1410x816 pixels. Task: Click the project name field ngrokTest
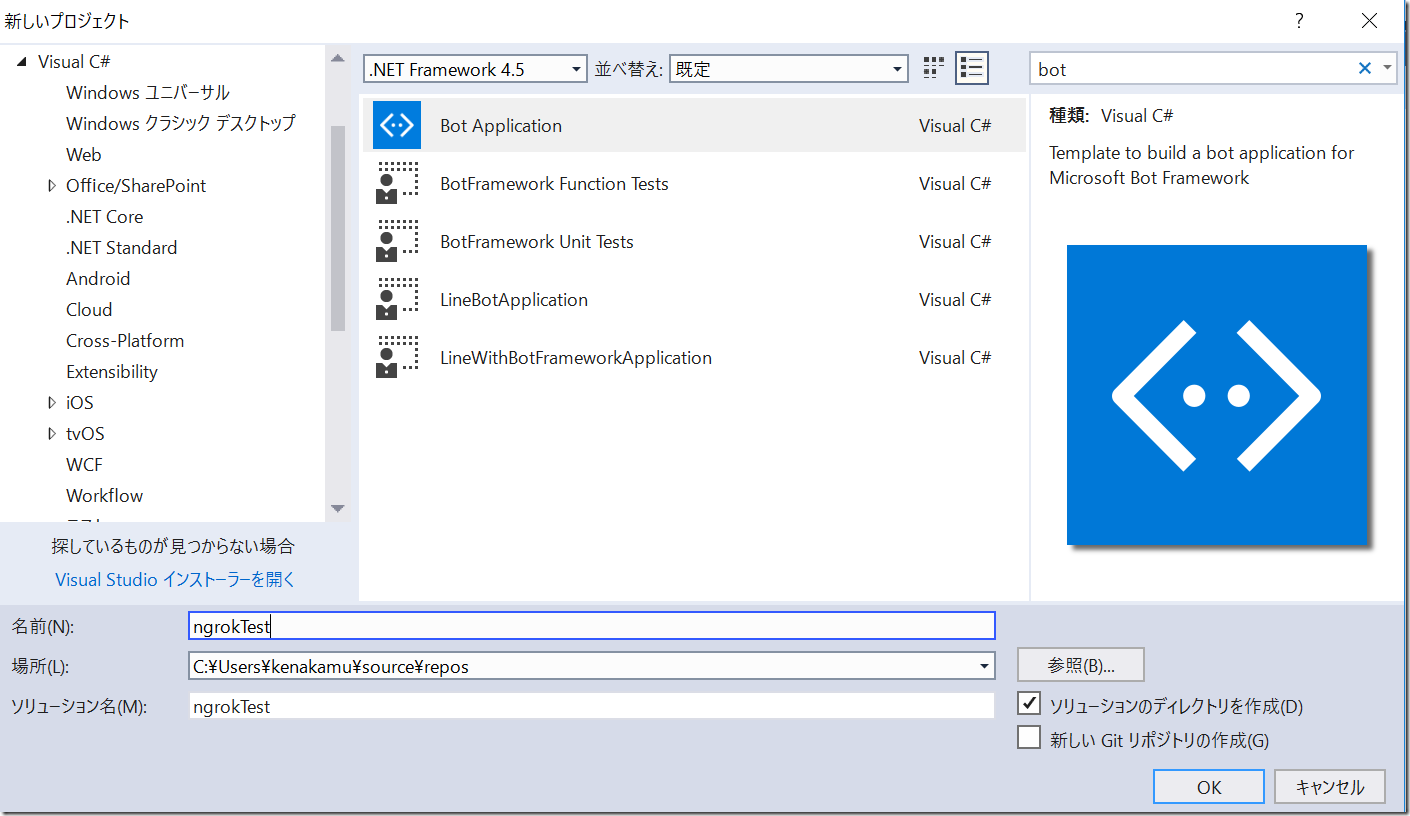coord(592,626)
